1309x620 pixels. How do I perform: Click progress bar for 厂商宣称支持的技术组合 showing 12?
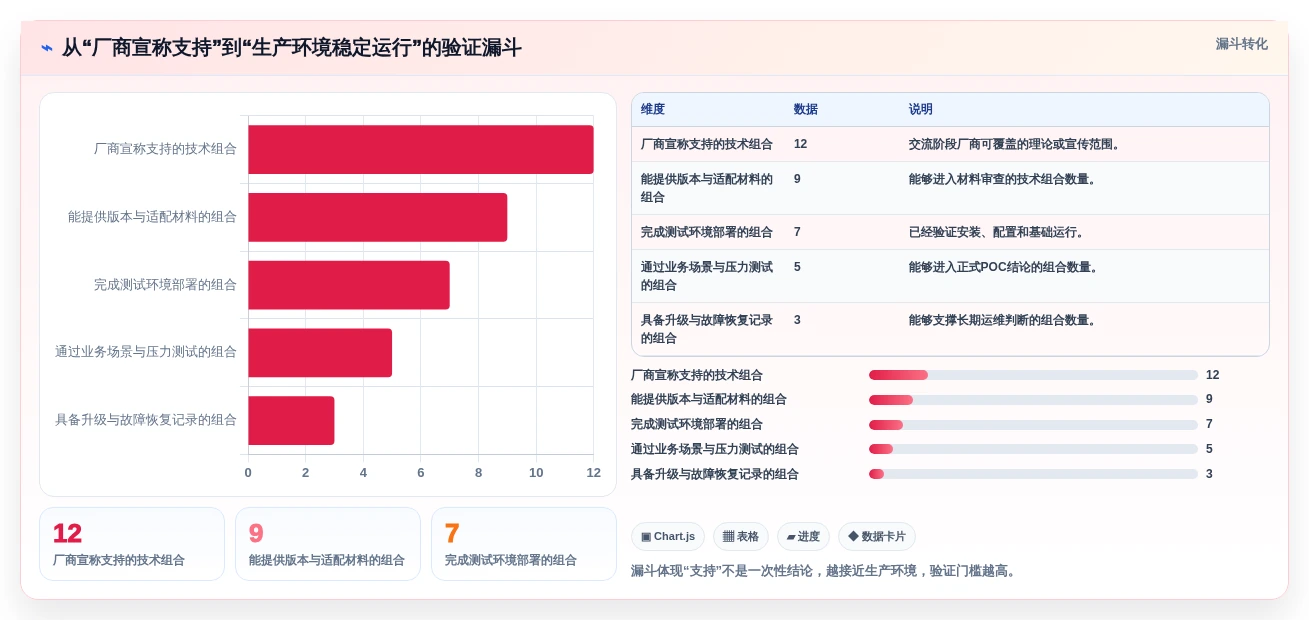pos(1033,375)
